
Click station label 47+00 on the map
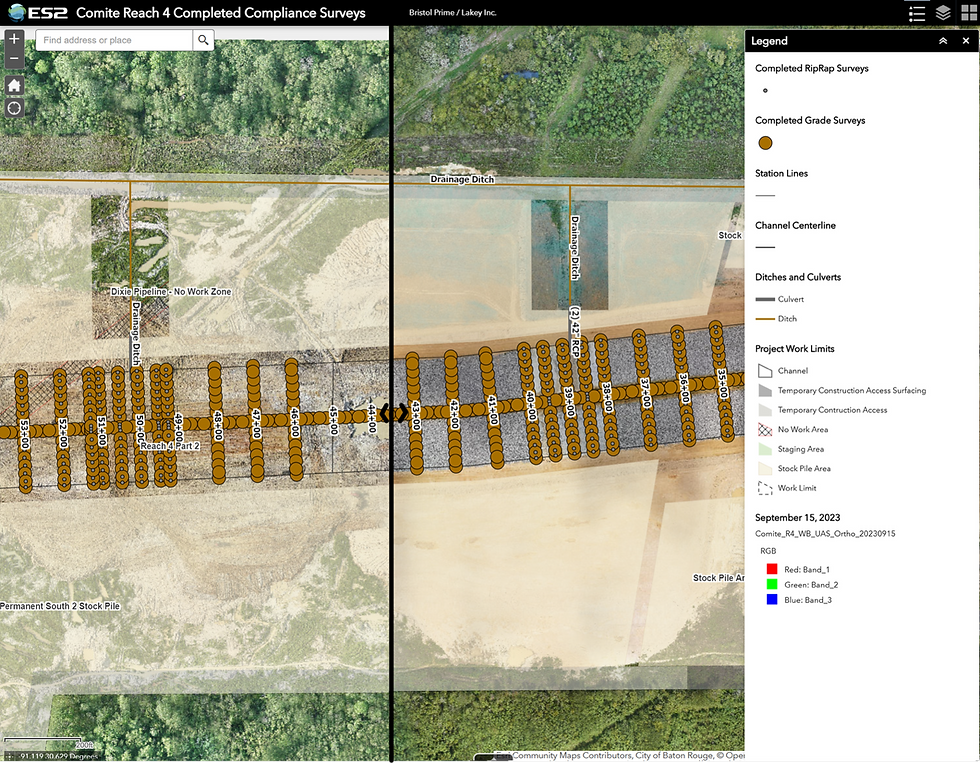(256, 423)
